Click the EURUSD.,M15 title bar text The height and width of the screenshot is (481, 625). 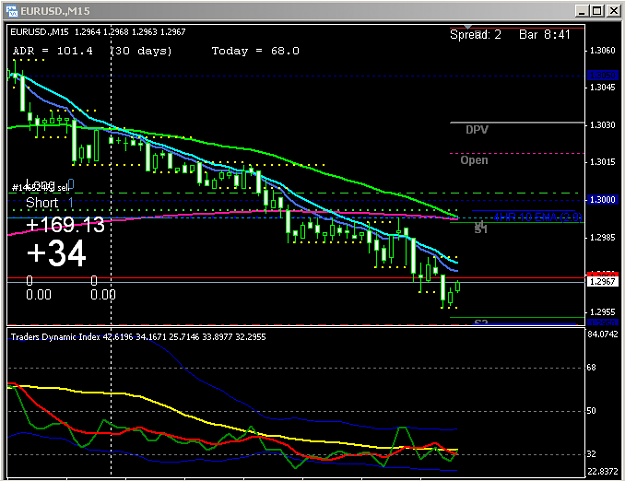pyautogui.click(x=55, y=11)
